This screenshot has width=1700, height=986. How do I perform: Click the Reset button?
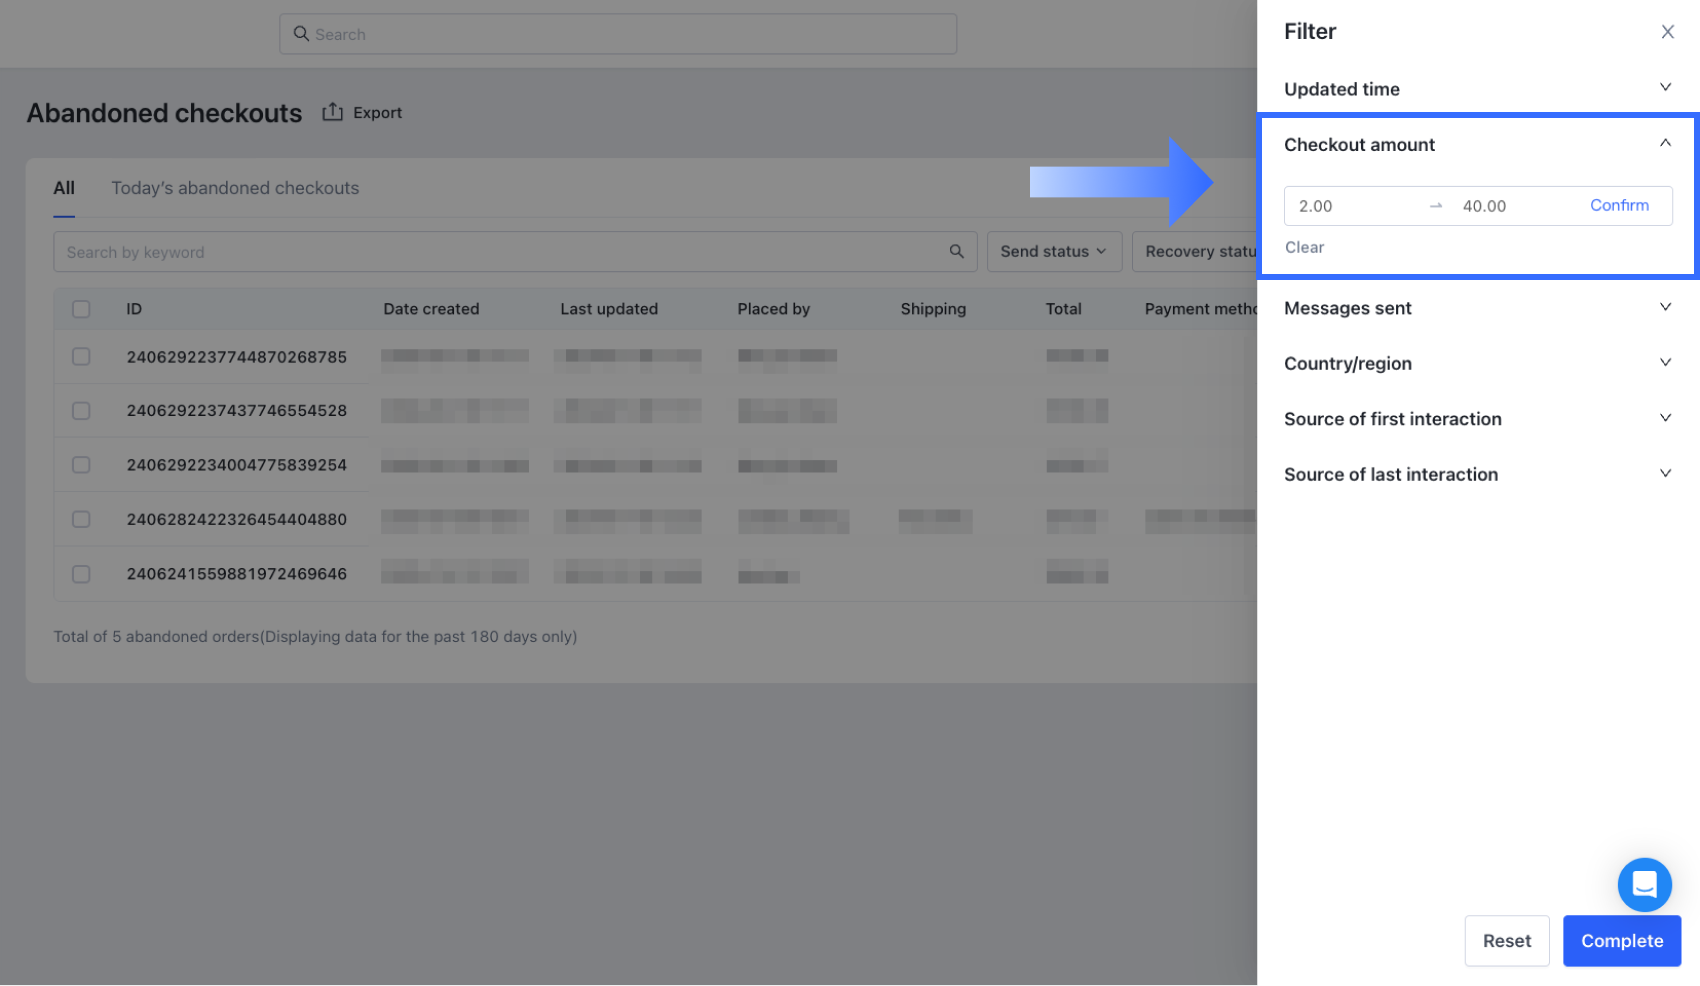1506,941
